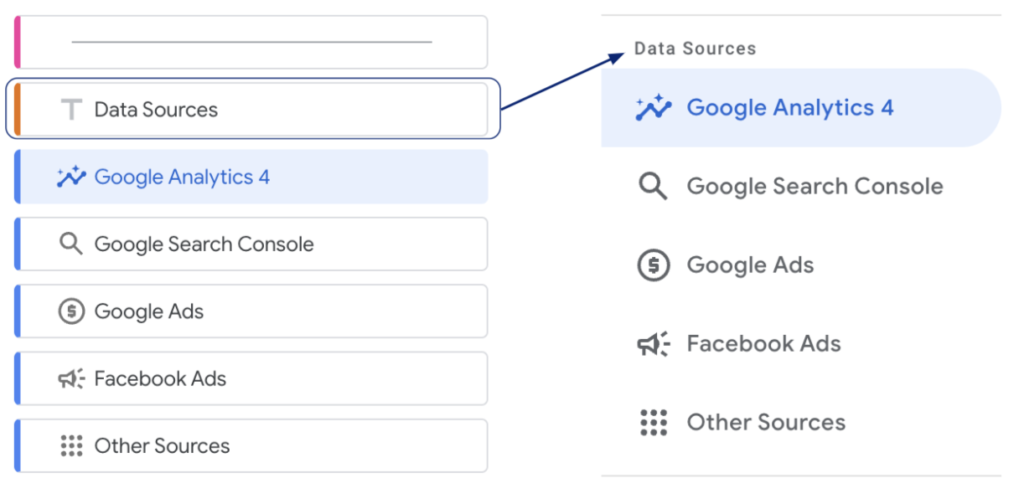Click magnifier icon in right navigation menu
Viewport: 1024px width, 494px height.
[653, 186]
